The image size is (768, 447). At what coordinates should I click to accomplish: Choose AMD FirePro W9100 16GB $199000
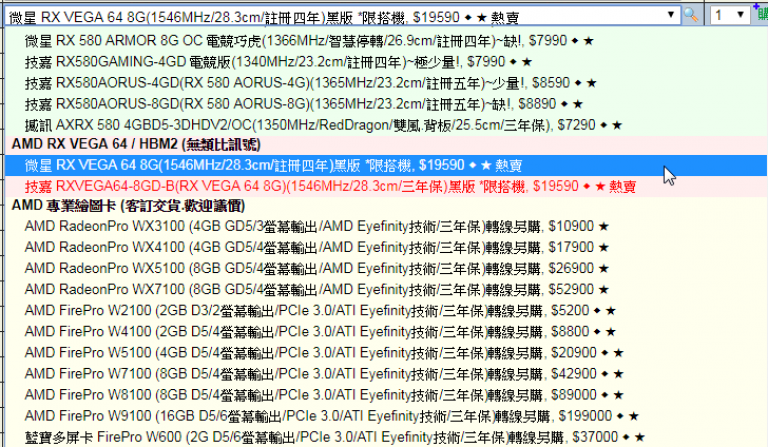pos(386,416)
